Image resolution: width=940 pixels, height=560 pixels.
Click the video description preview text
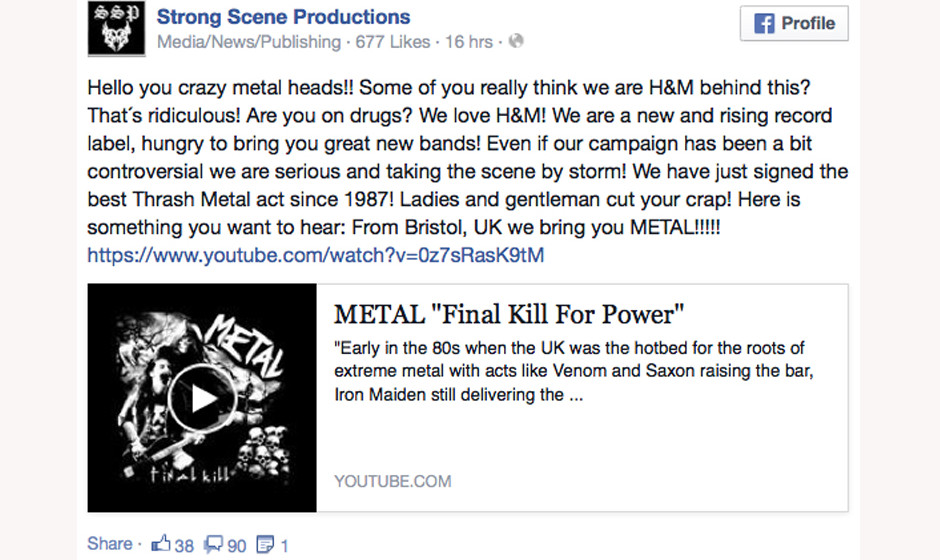569,371
